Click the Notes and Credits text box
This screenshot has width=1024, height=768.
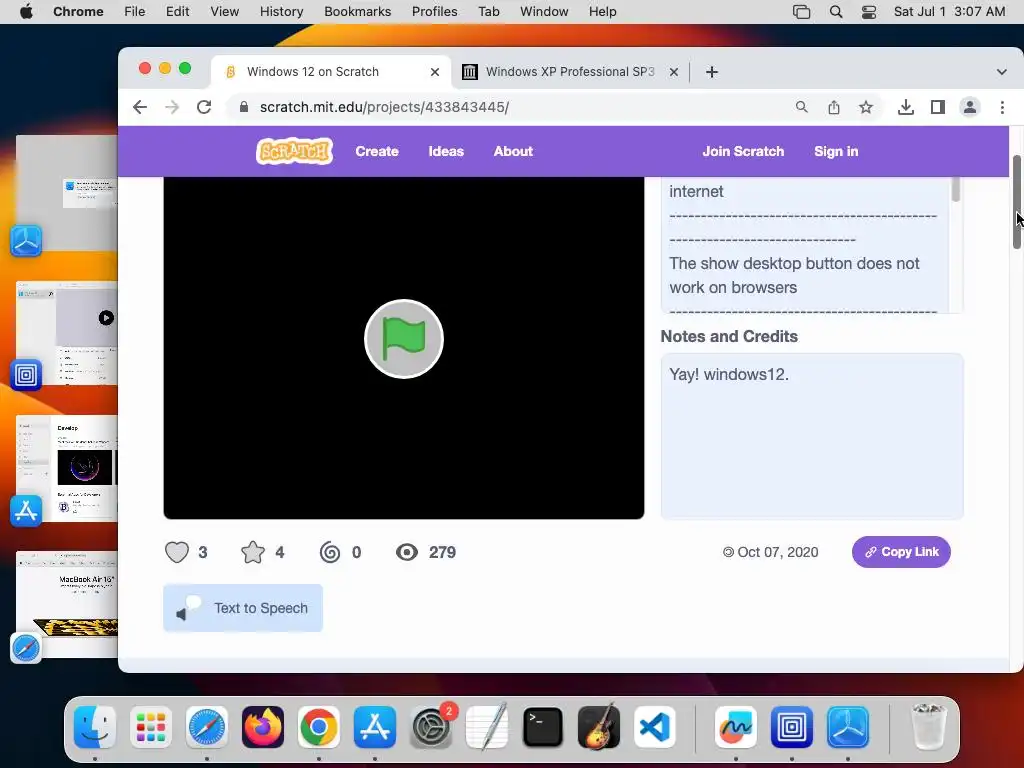(x=812, y=436)
